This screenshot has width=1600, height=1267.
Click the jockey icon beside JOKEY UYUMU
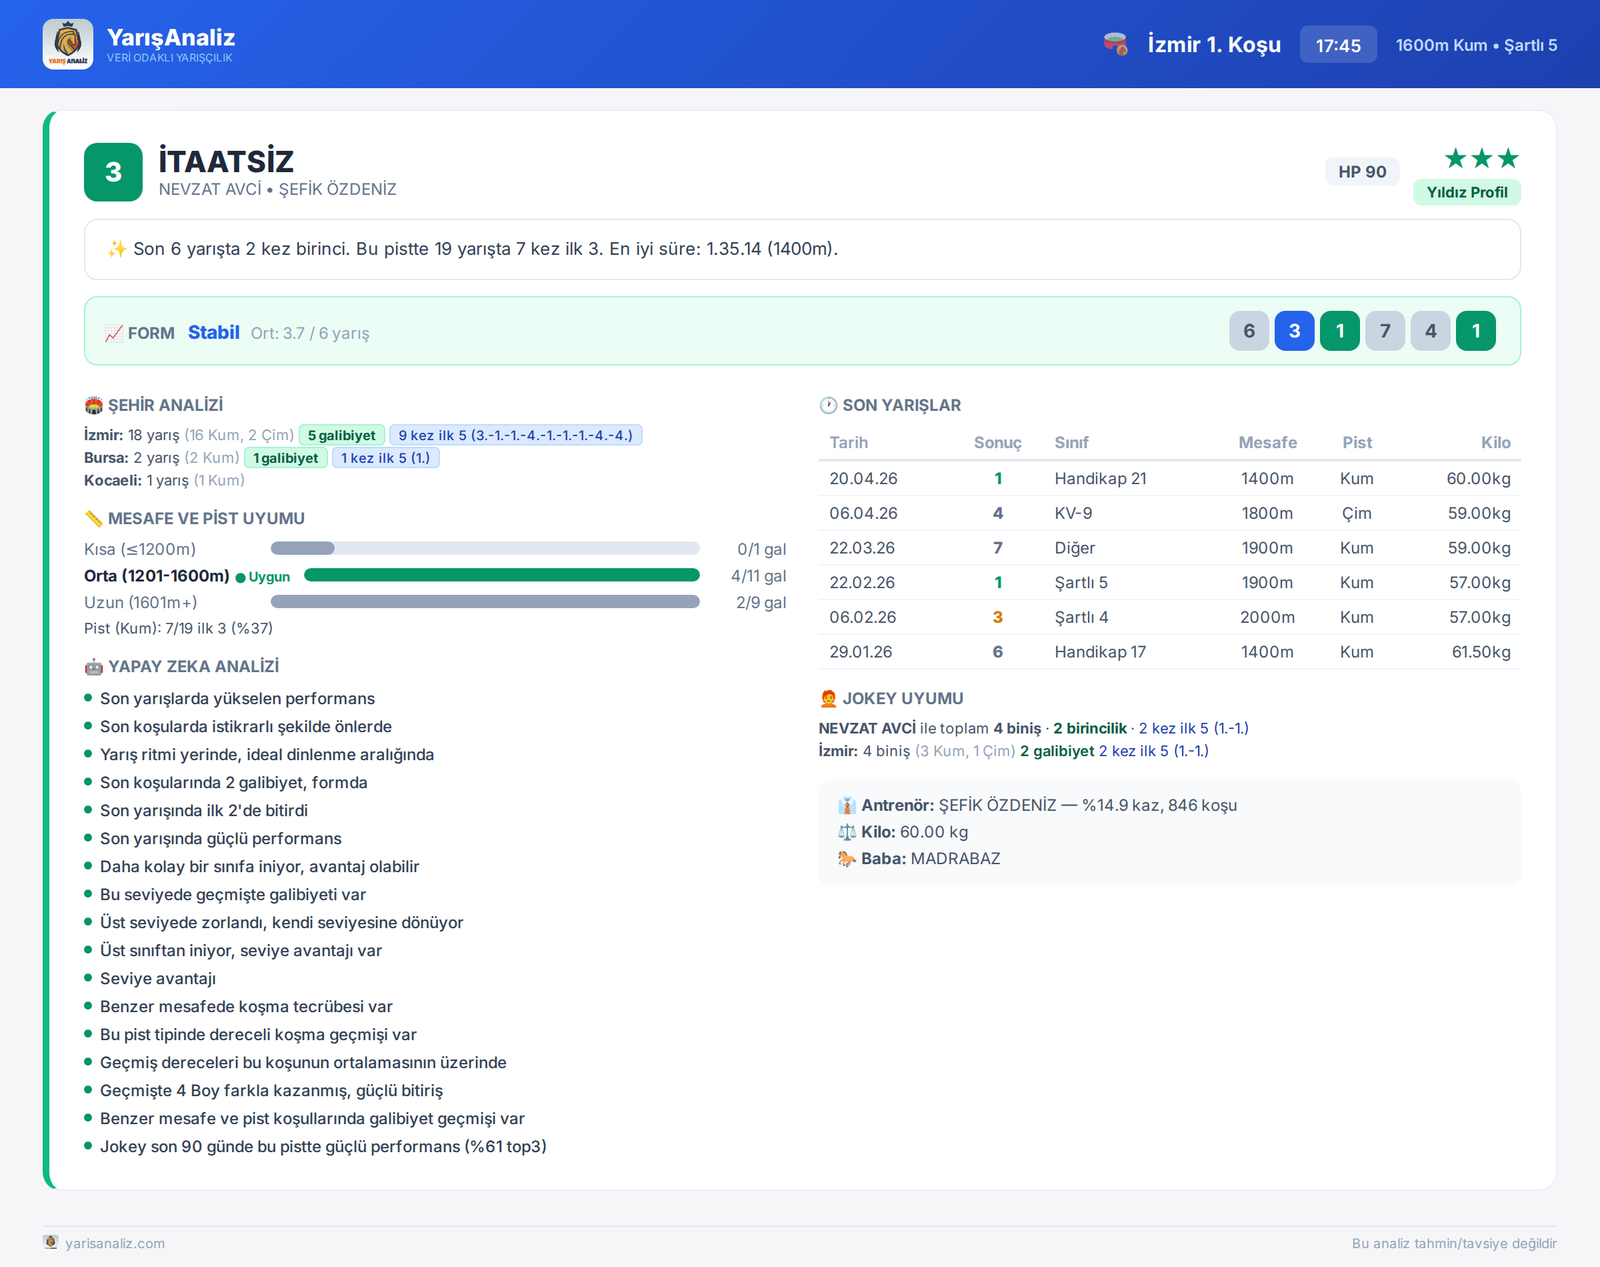click(828, 698)
